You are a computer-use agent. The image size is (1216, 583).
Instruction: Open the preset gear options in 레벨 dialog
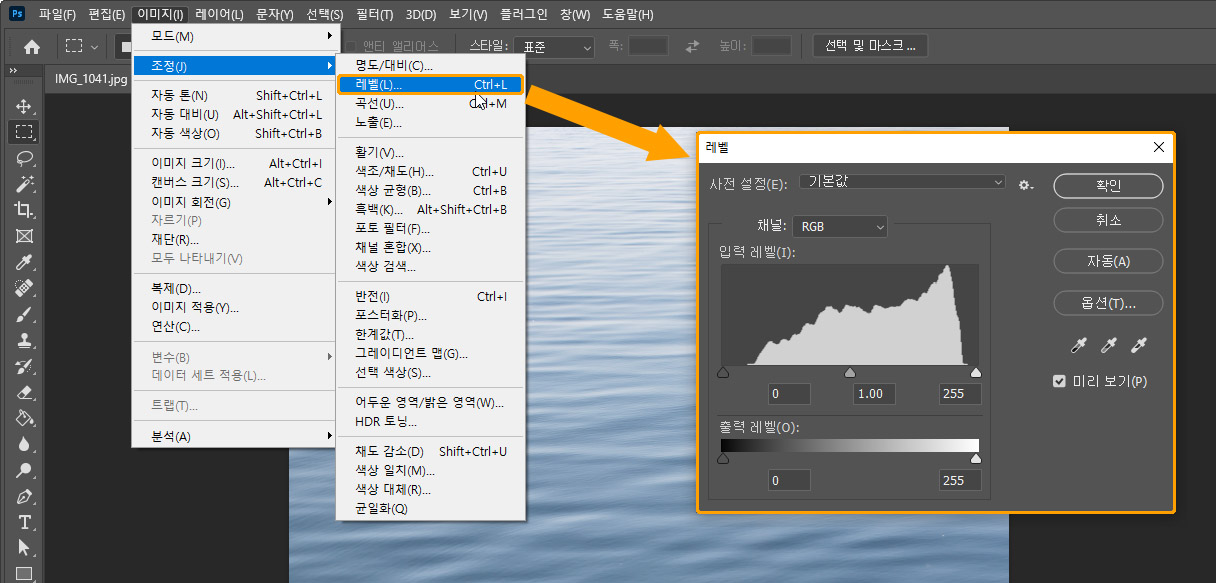click(1025, 185)
